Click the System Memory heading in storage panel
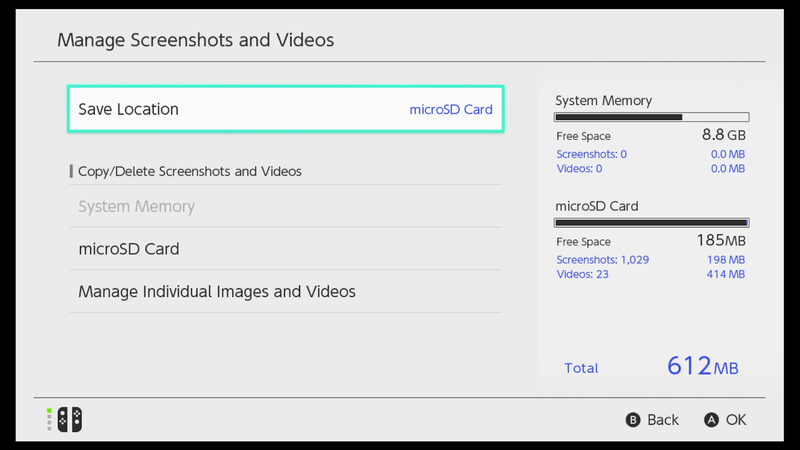Viewport: 800px width, 450px height. point(604,101)
